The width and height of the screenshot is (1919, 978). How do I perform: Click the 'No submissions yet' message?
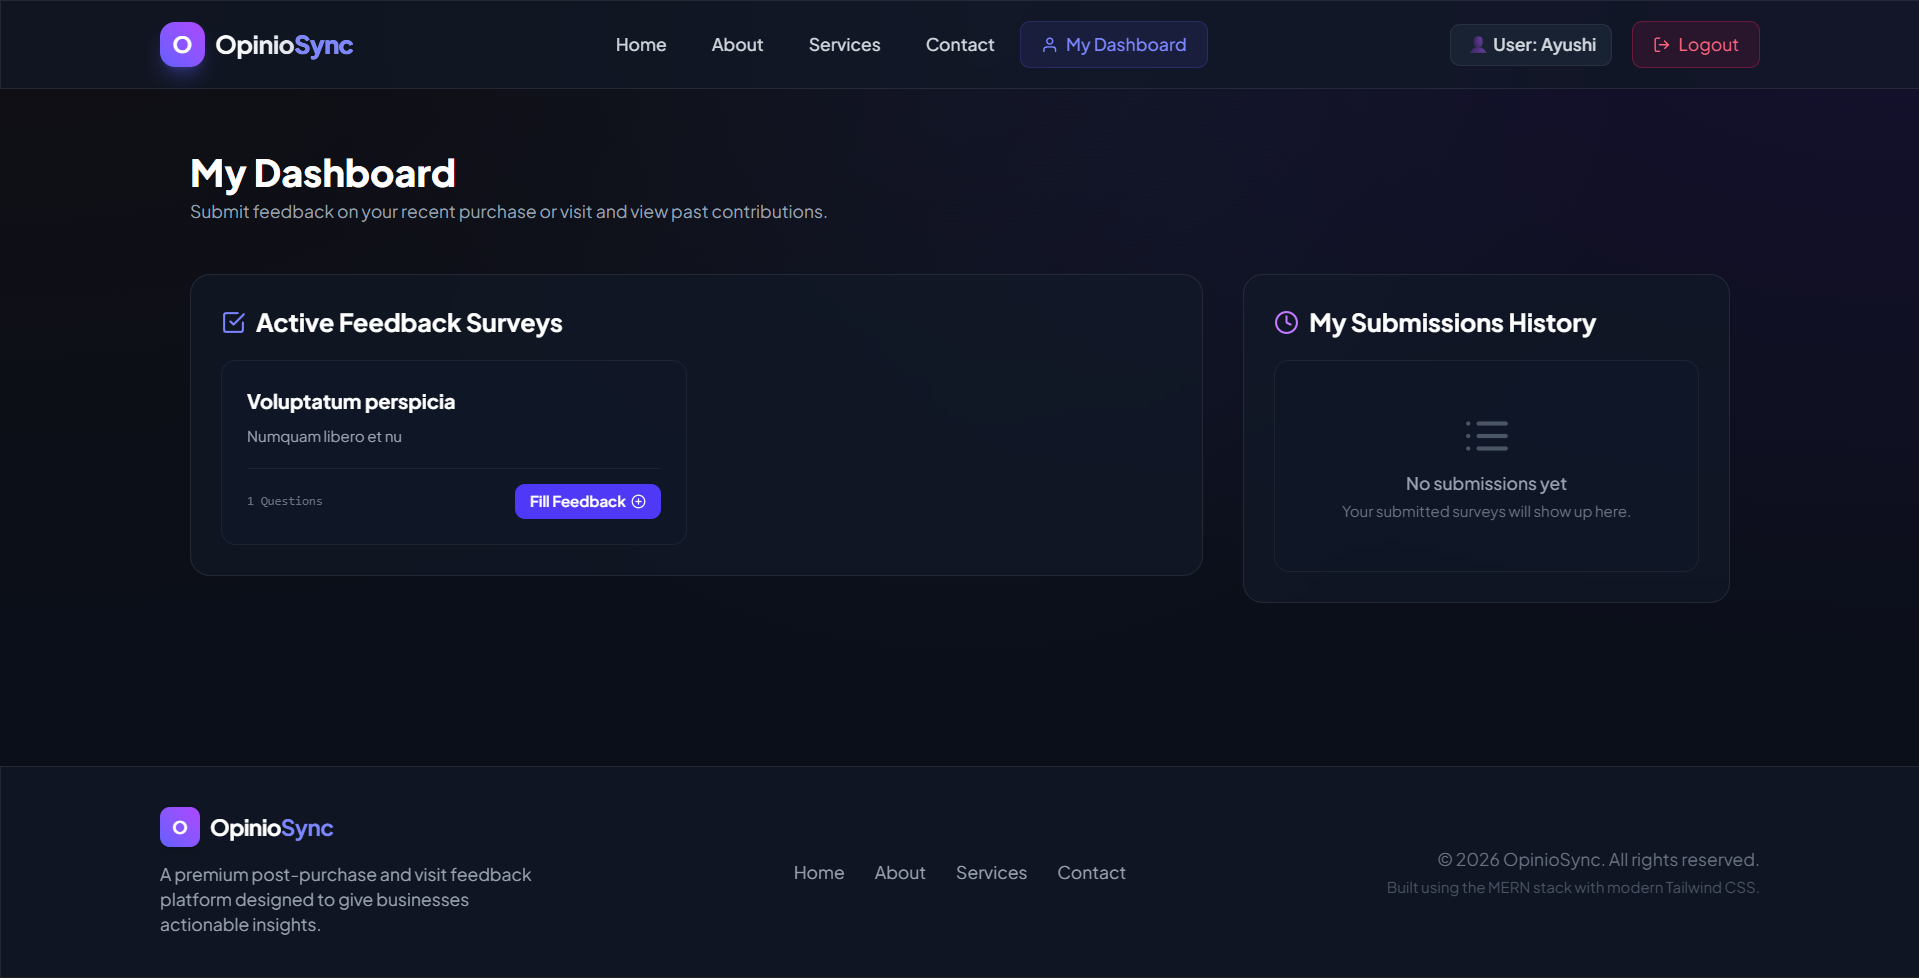tap(1486, 484)
